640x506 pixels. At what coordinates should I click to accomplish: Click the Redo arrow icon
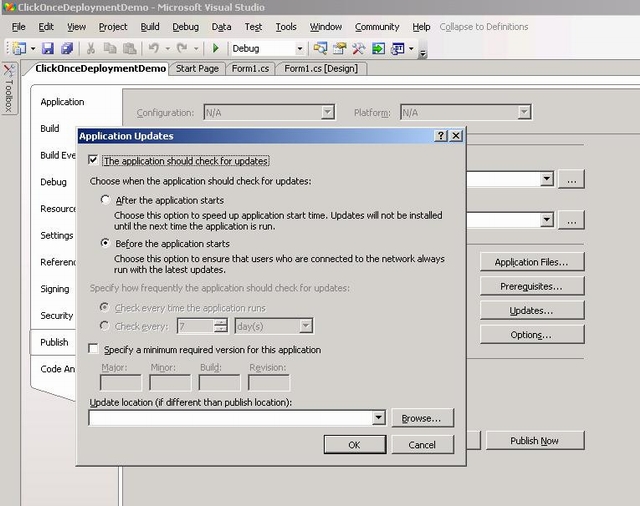coord(182,49)
